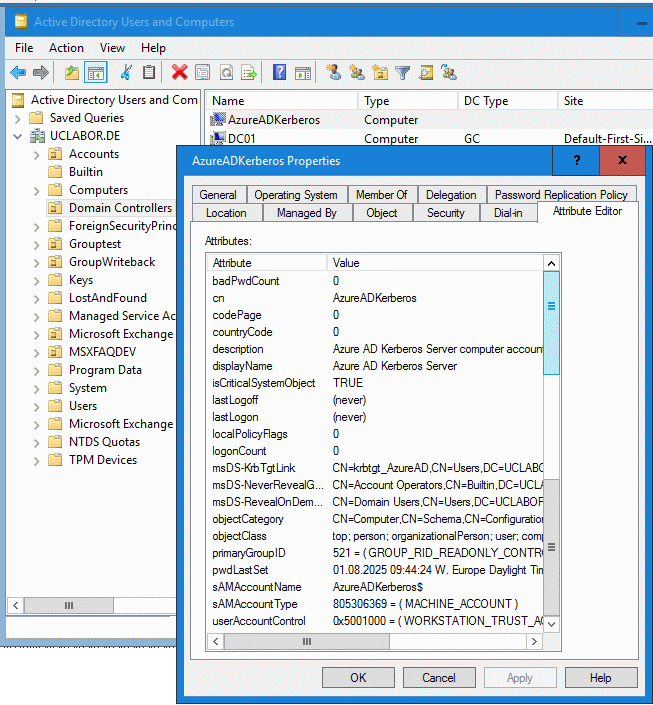Switch to the Security tab

pyautogui.click(x=446, y=213)
